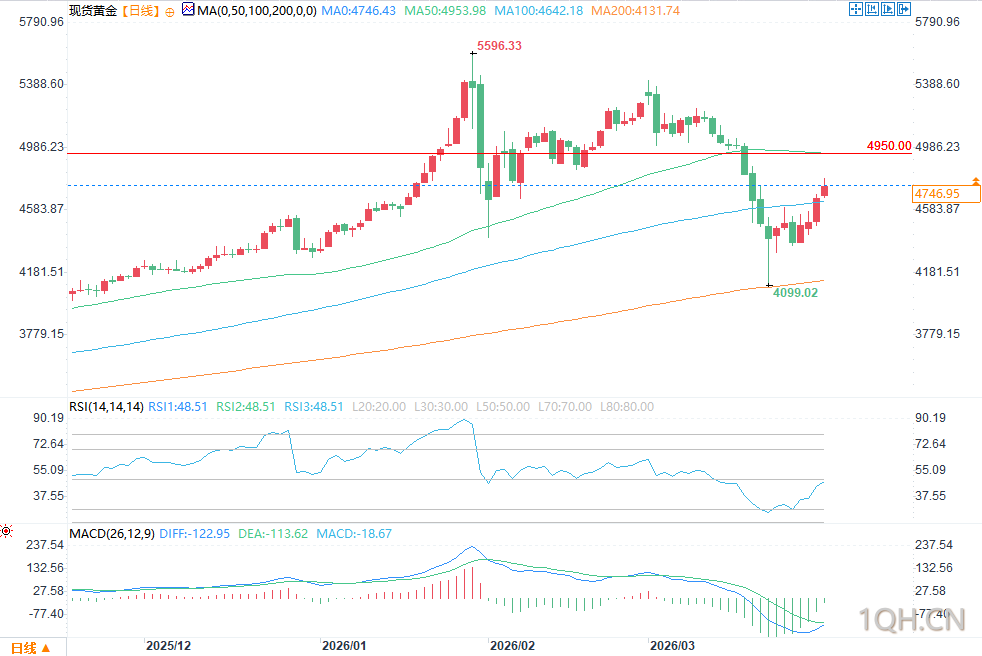982x656 pixels.
Task: Click the MA50:4953.98 value
Action: pos(445,11)
